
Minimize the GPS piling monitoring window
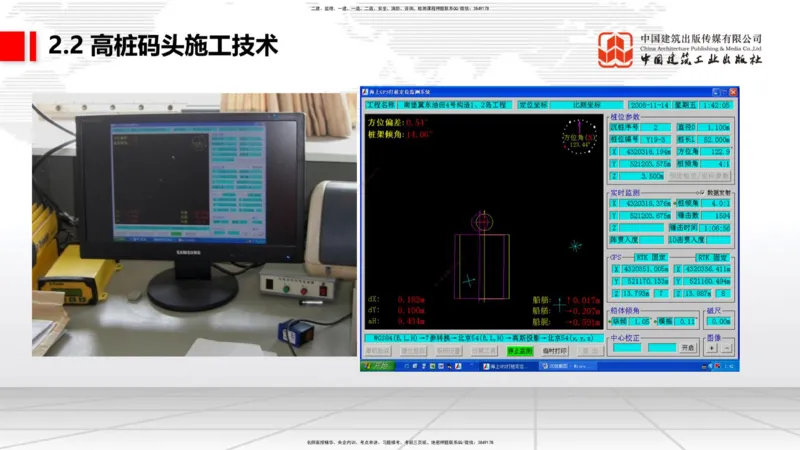pyautogui.click(x=716, y=92)
